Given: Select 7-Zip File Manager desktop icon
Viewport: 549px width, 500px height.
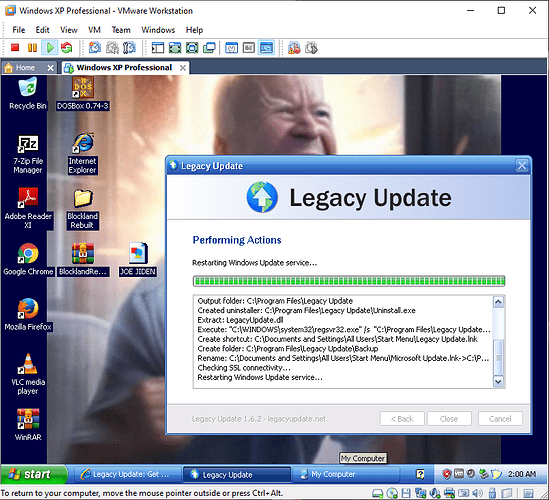Looking at the screenshot, I should tap(28, 155).
